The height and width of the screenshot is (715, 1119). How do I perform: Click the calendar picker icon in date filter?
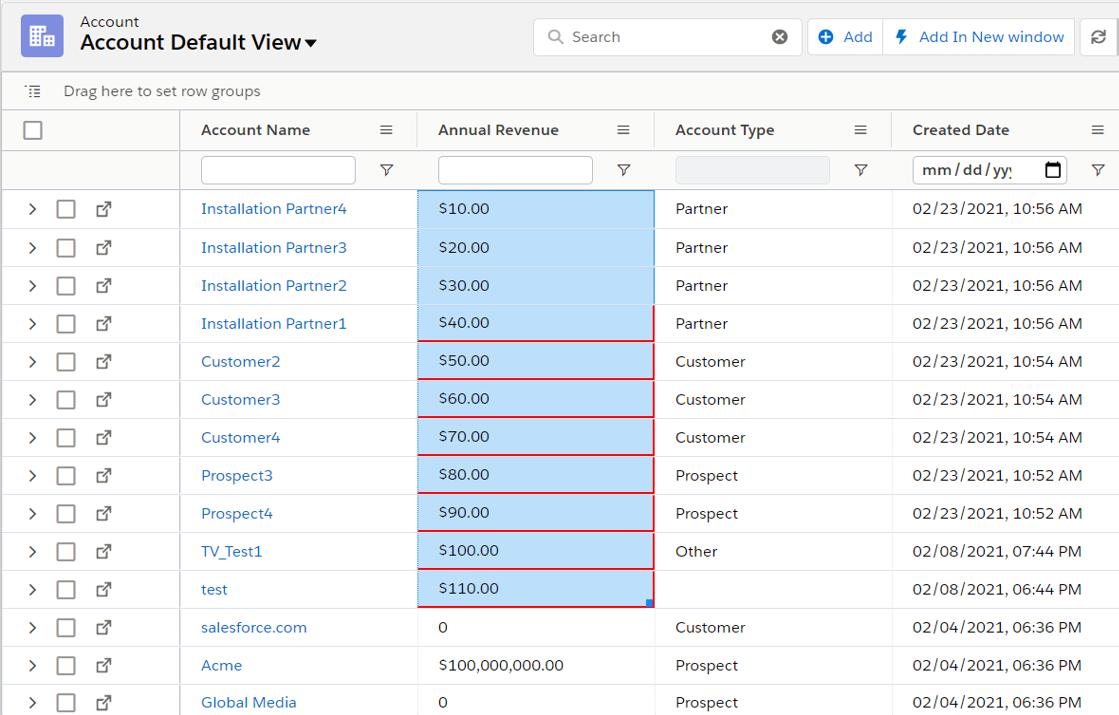[1052, 170]
